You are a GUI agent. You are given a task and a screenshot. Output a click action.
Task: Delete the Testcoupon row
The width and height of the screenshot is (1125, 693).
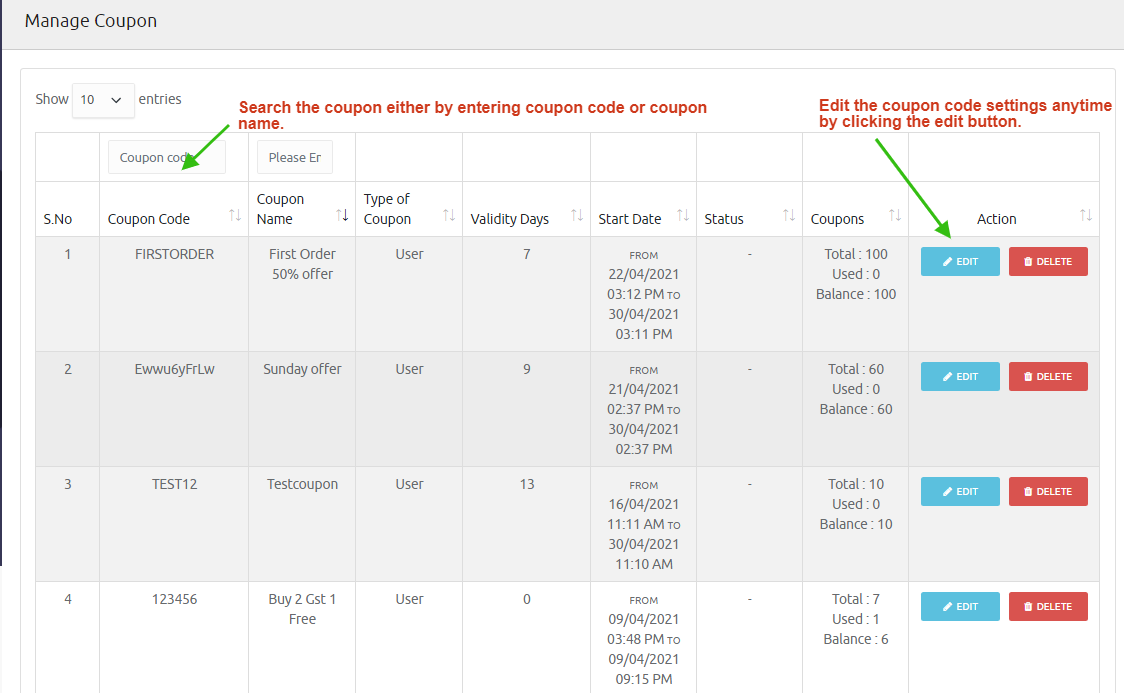(x=1048, y=492)
